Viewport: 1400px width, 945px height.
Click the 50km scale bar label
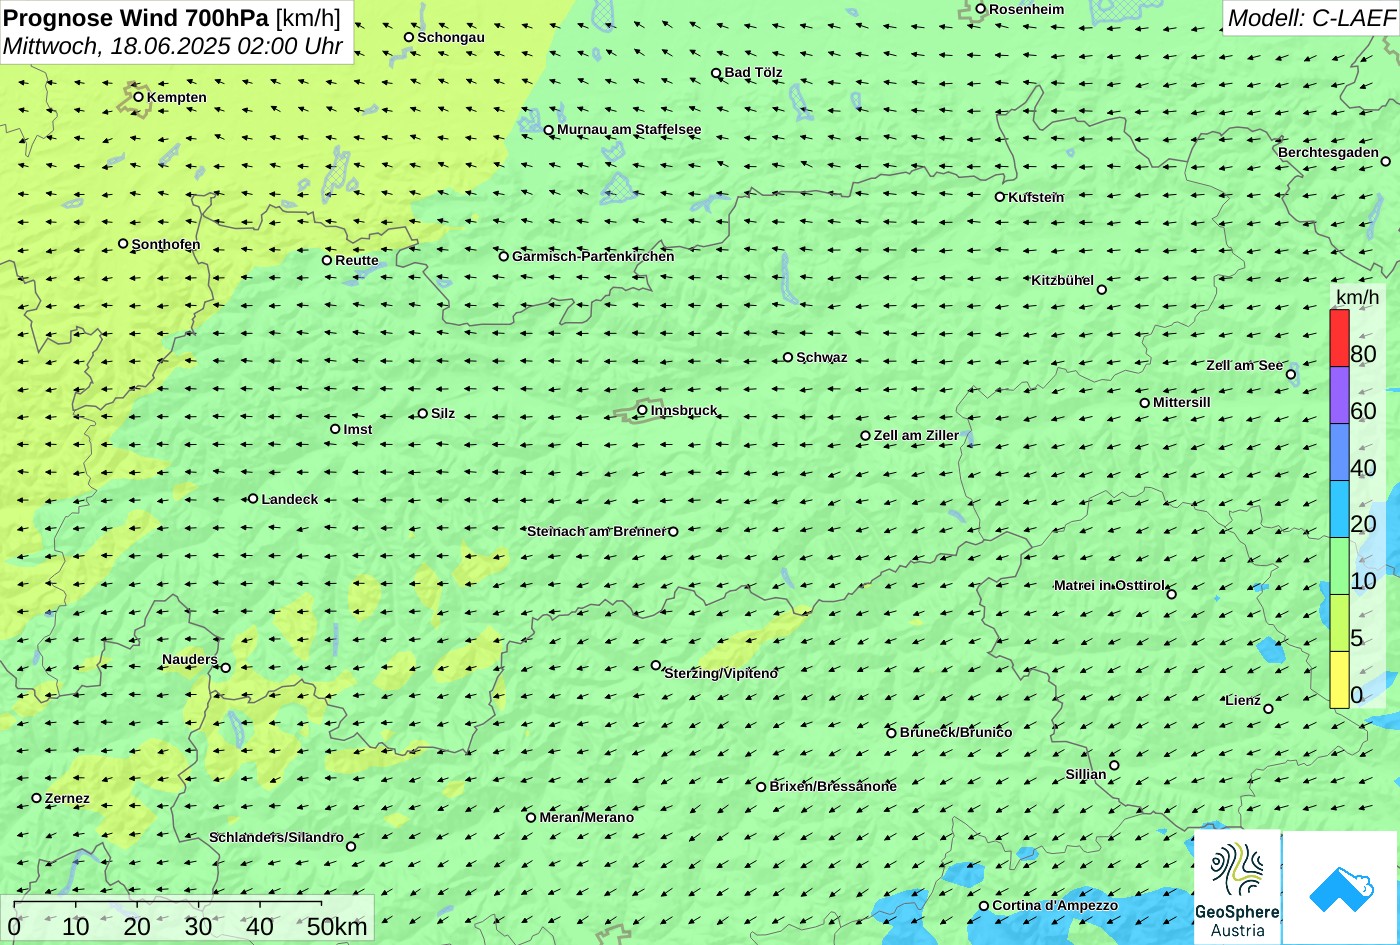(x=337, y=927)
